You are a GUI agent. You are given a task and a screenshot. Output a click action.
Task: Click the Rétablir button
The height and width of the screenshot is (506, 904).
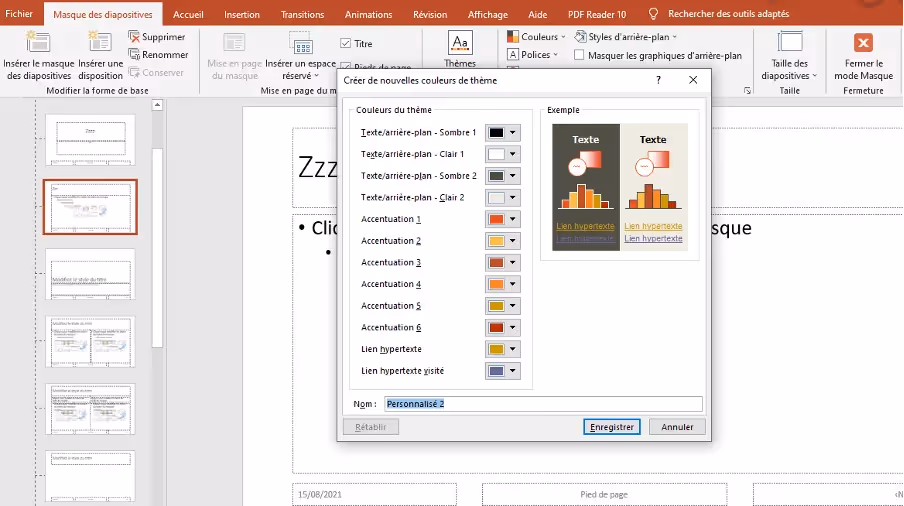click(x=371, y=427)
